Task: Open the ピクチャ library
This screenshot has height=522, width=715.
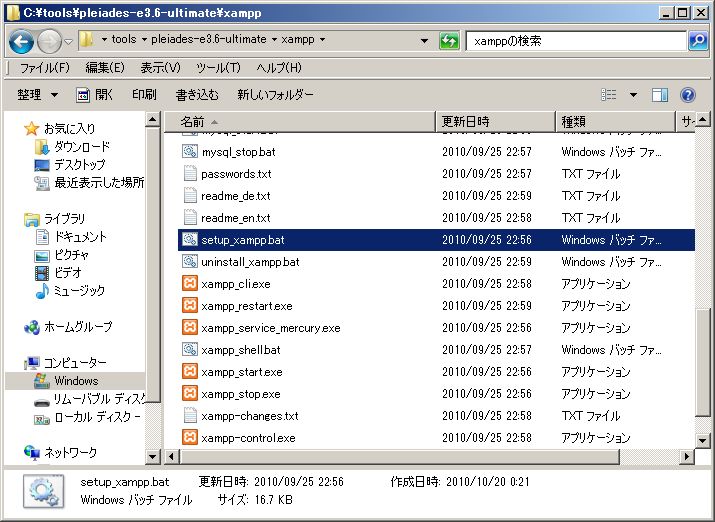Action: click(x=71, y=254)
